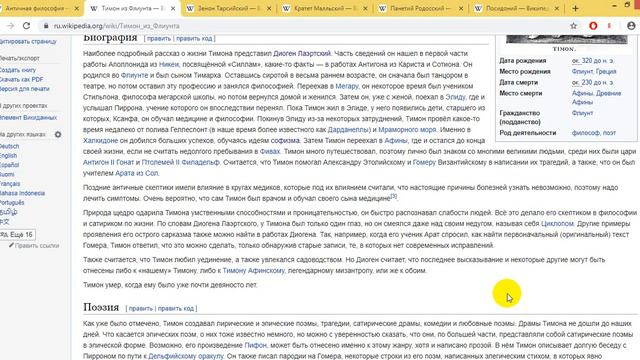The image size is (640, 360).
Task: Click sidebar 'Версия для печати' link
Action: [x=24, y=89]
